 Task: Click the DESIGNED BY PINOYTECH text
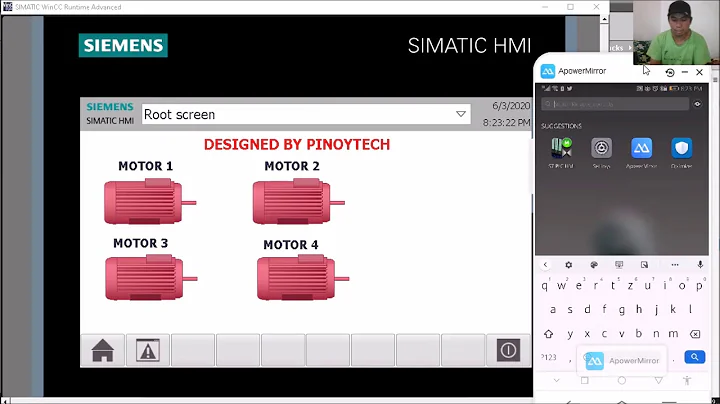click(297, 145)
